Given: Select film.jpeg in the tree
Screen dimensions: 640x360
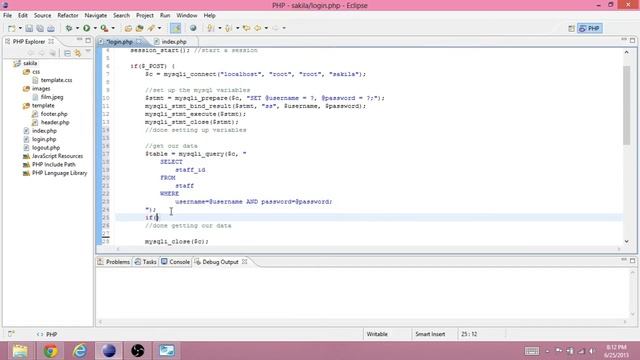Looking at the screenshot, I should click(52, 97).
